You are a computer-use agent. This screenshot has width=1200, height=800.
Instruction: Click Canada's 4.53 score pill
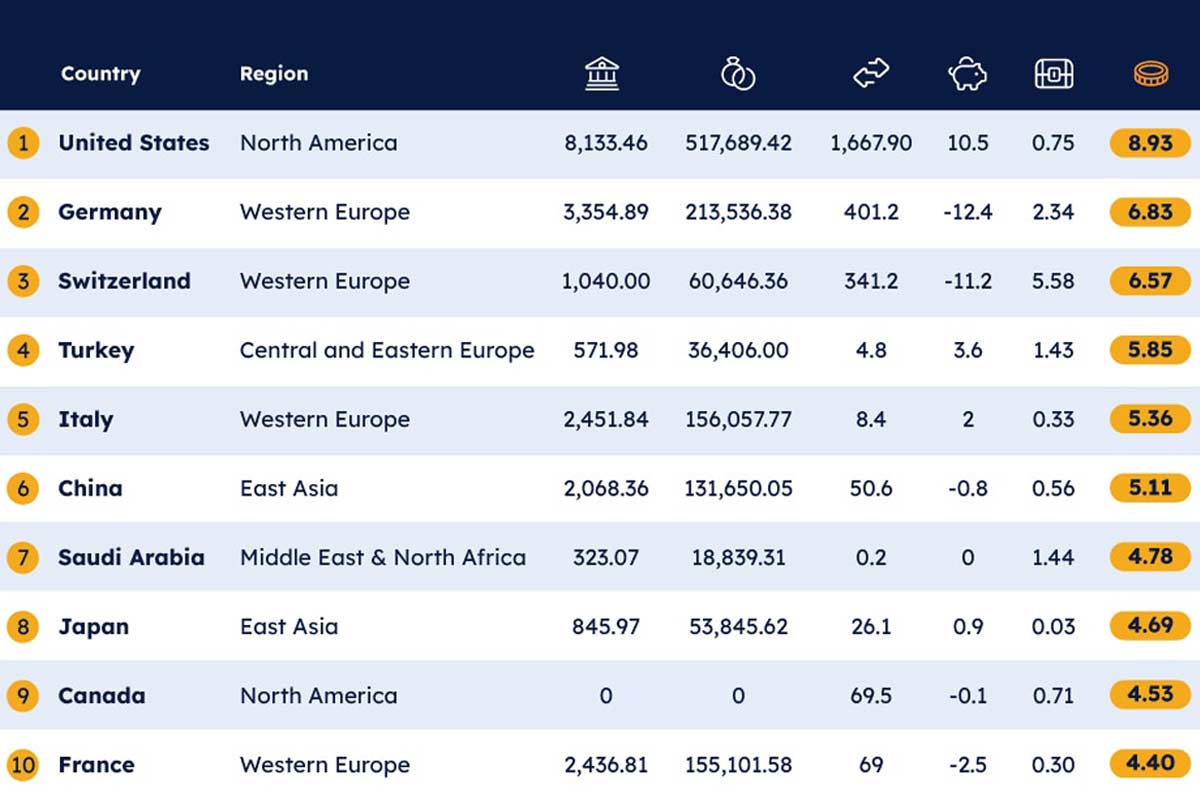[1150, 695]
